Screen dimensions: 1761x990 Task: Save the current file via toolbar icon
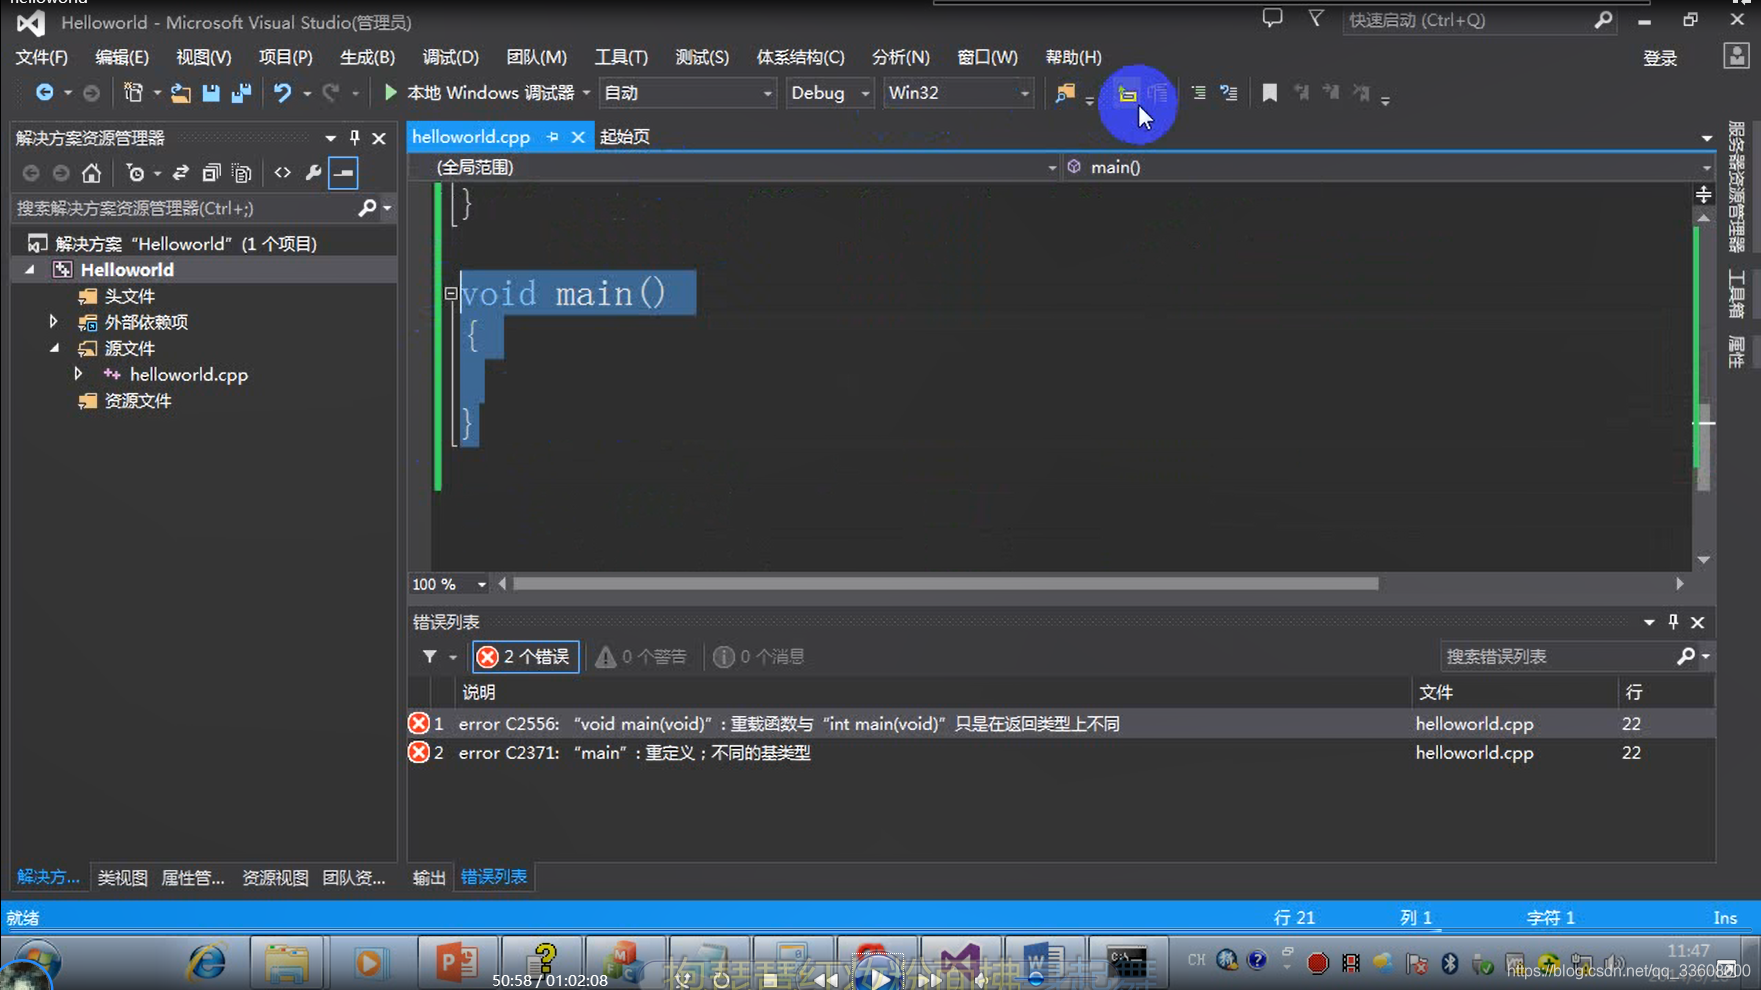click(210, 93)
